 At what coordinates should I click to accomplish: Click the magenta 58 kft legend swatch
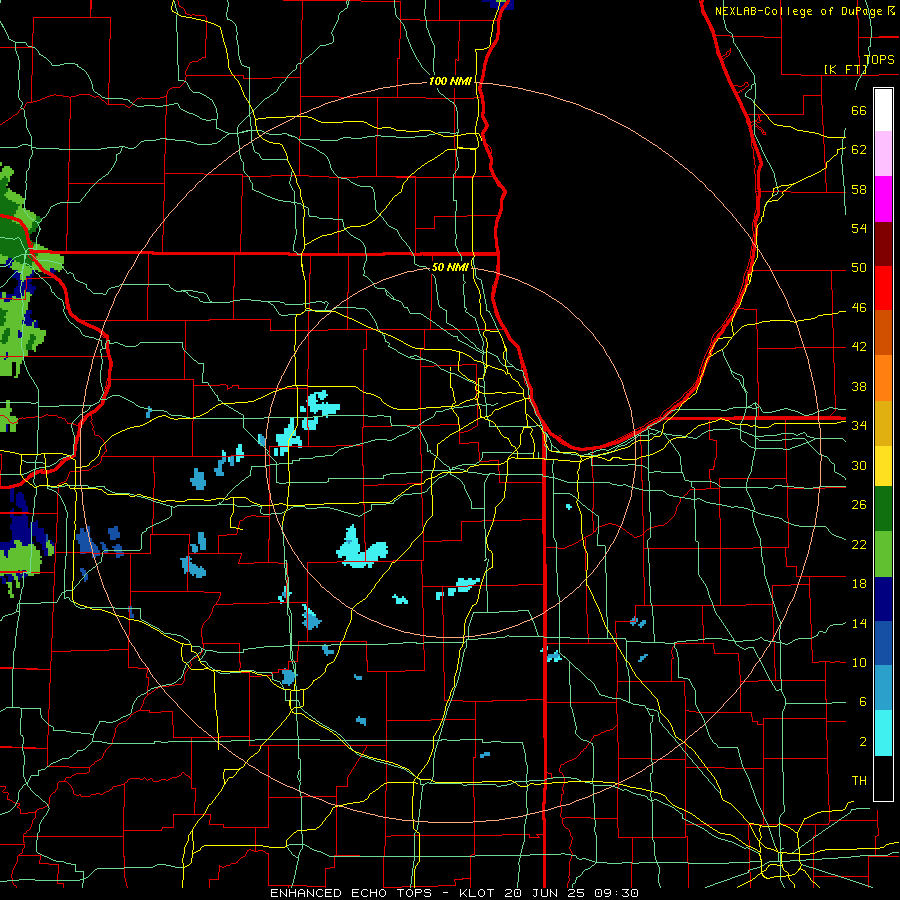click(883, 199)
